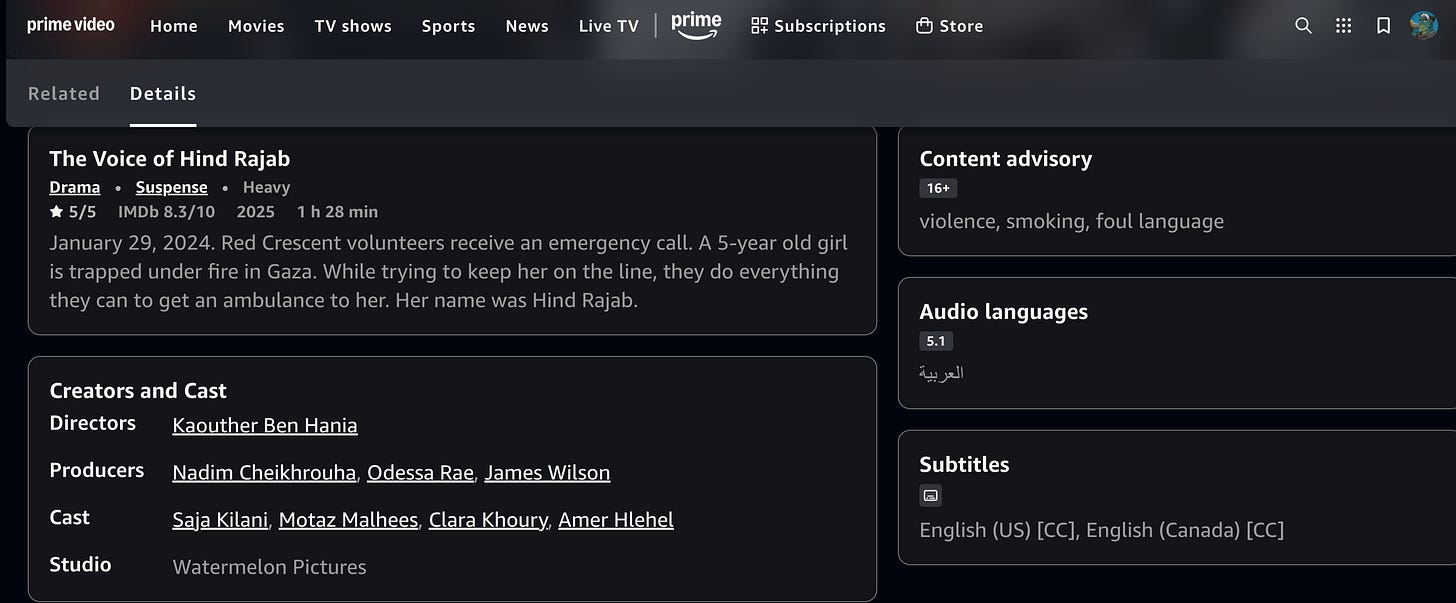Open producer James Wilson link
This screenshot has height=603, width=1456.
547,472
